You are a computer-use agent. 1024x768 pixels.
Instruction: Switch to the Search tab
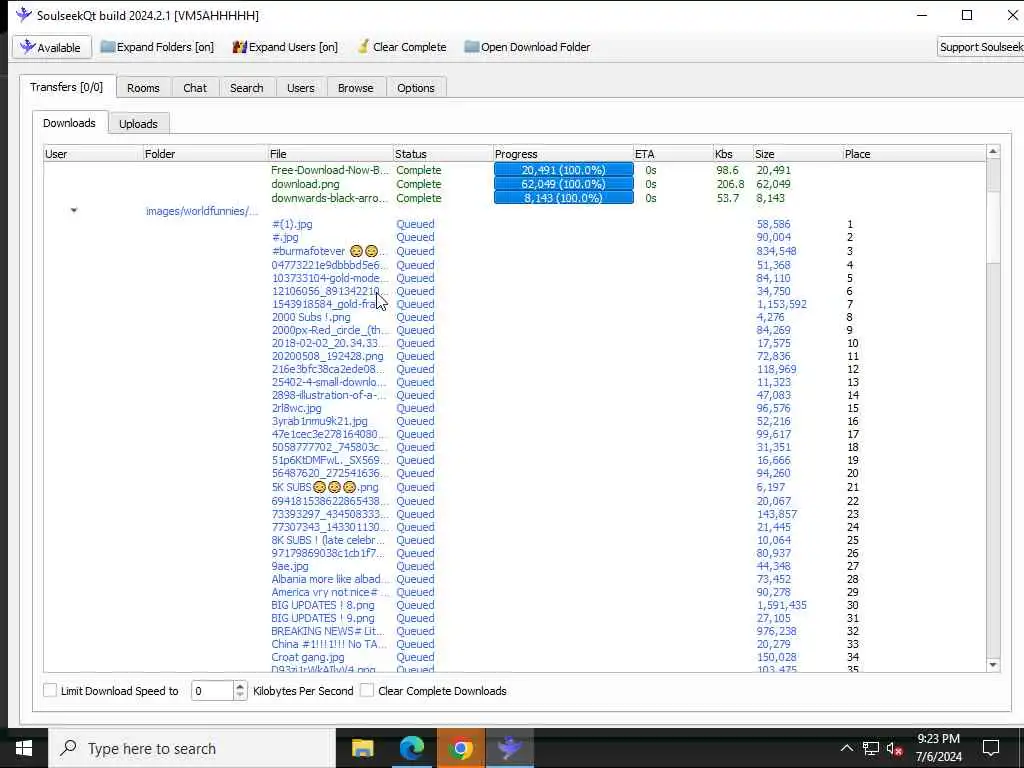click(x=246, y=88)
